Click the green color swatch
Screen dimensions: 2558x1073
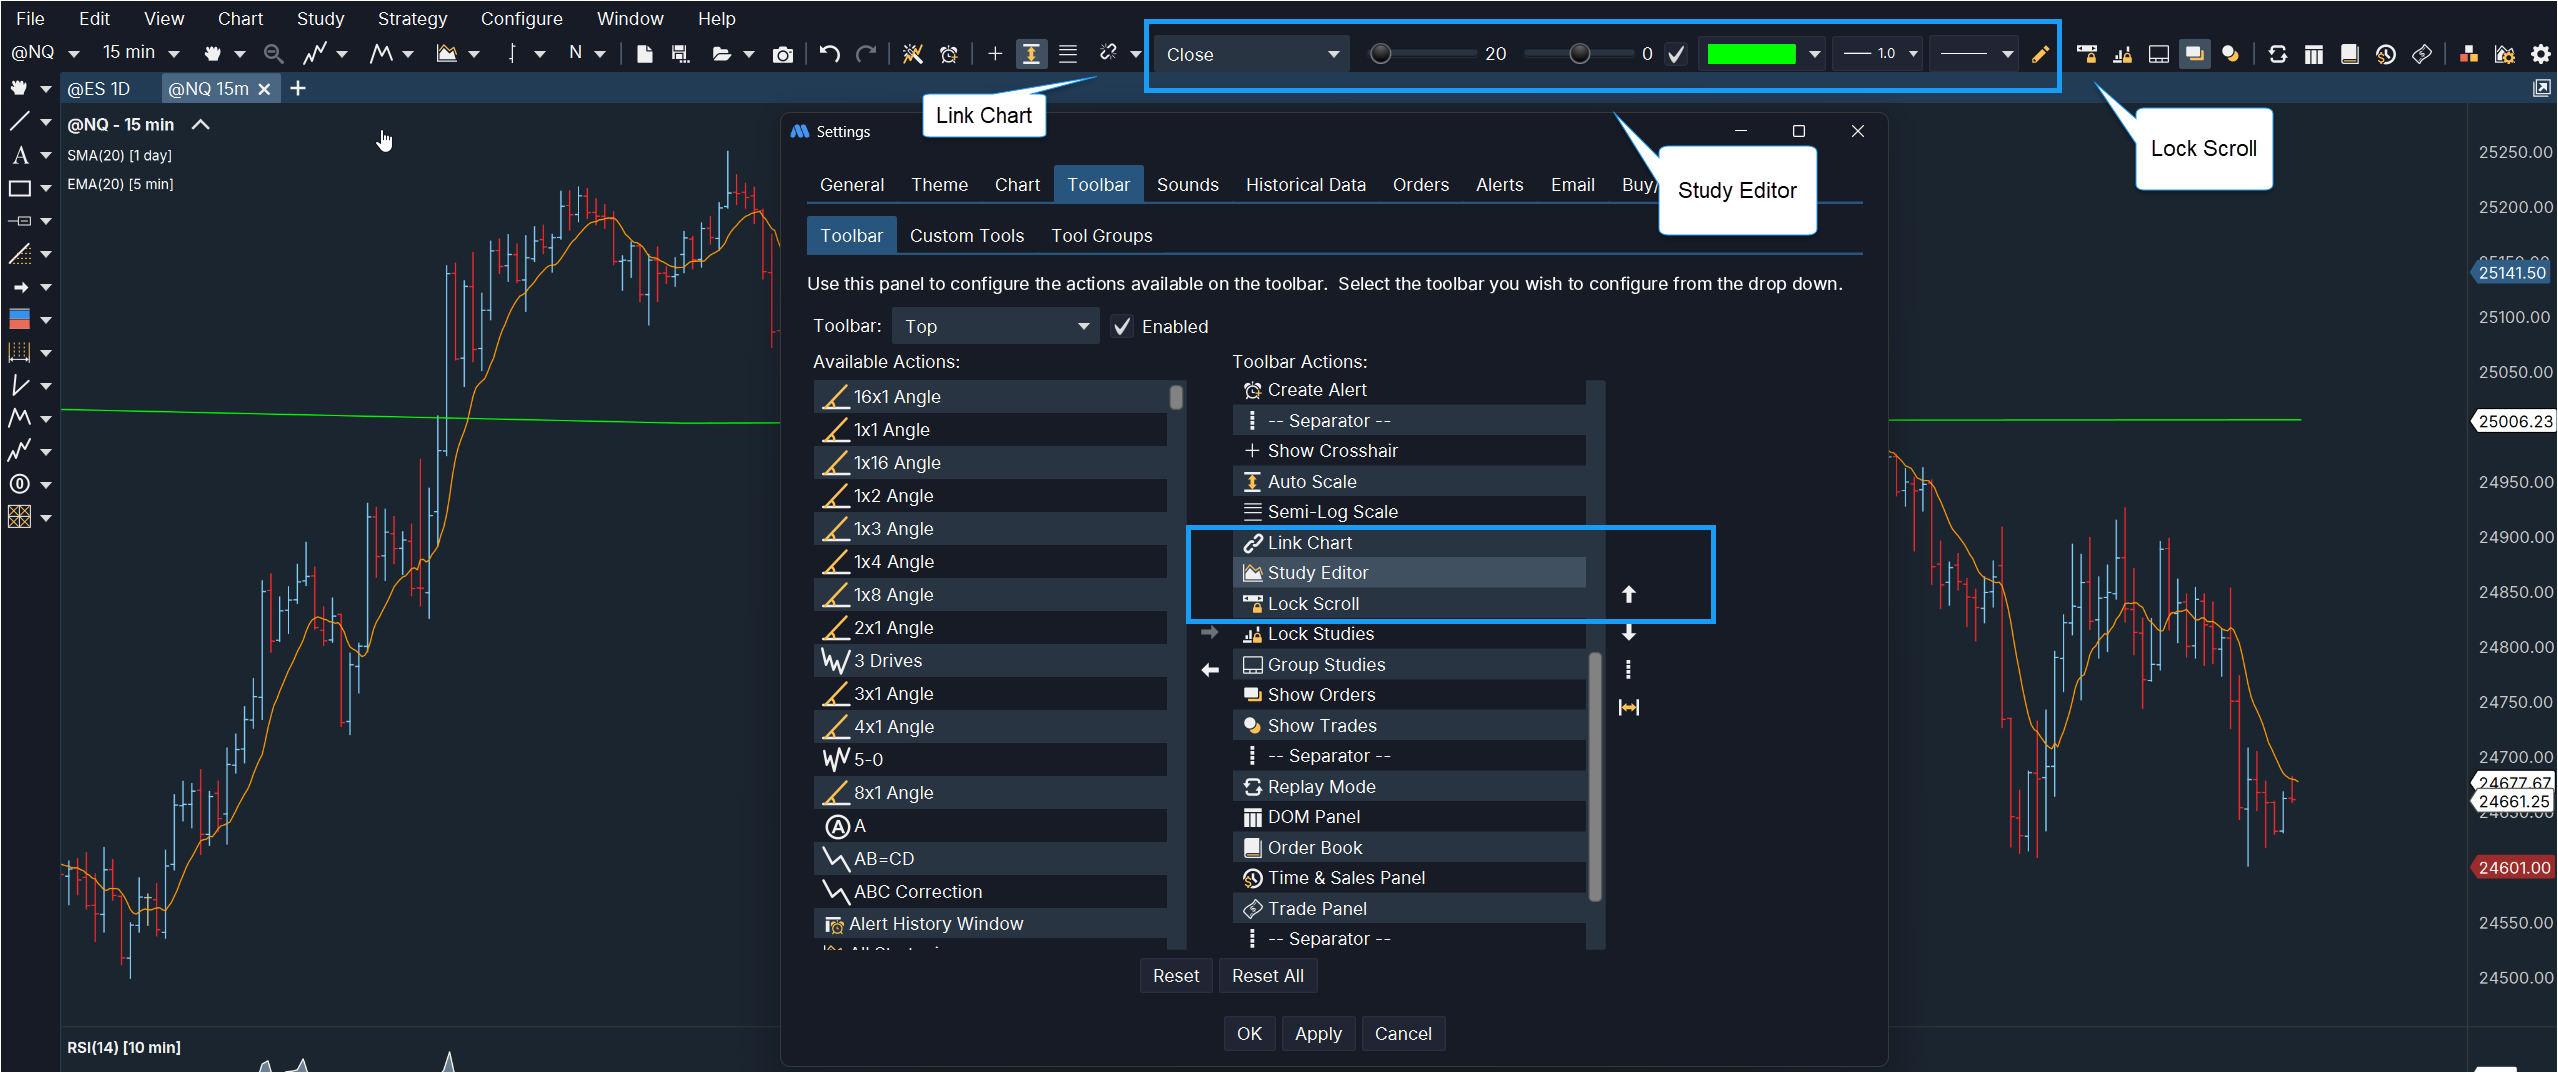(x=1751, y=54)
